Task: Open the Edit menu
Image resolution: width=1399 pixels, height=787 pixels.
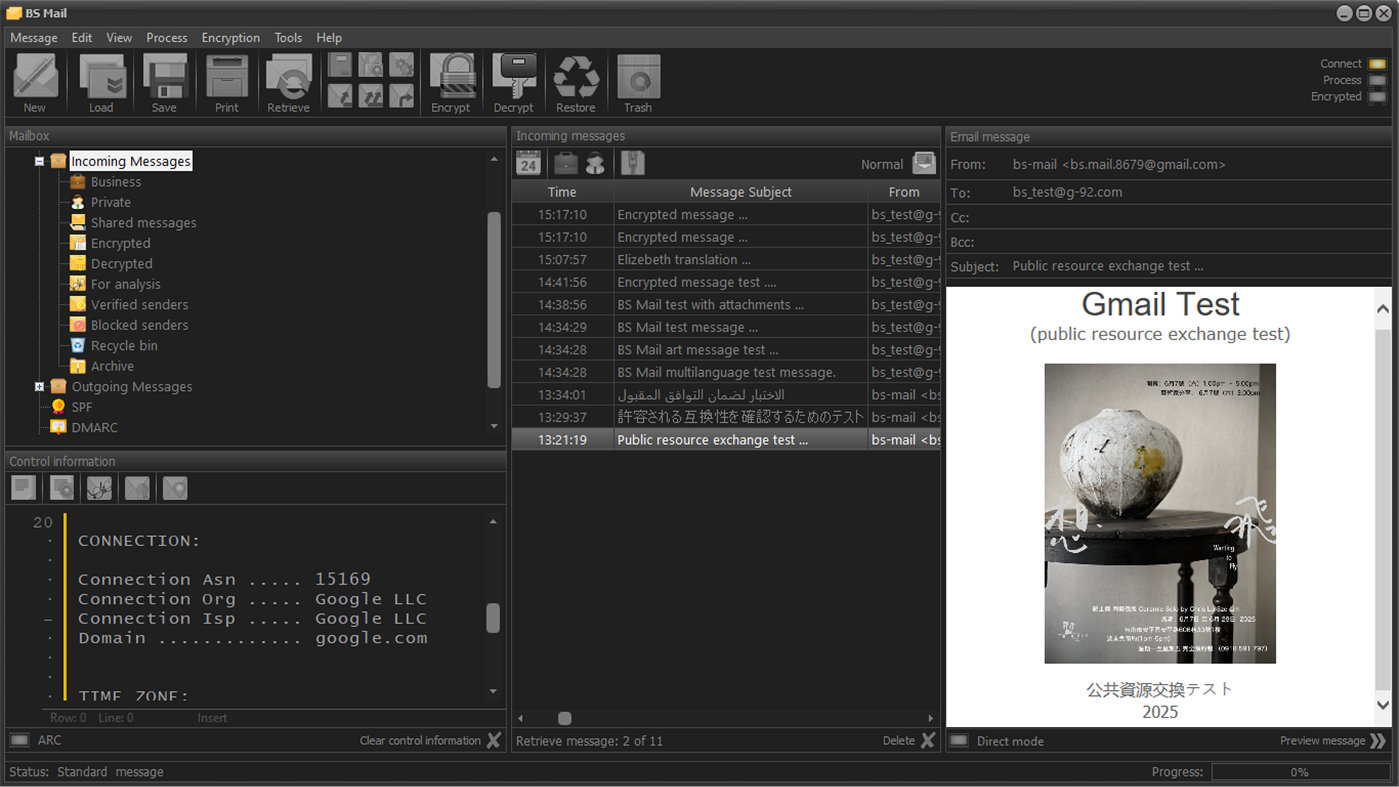Action: coord(82,38)
